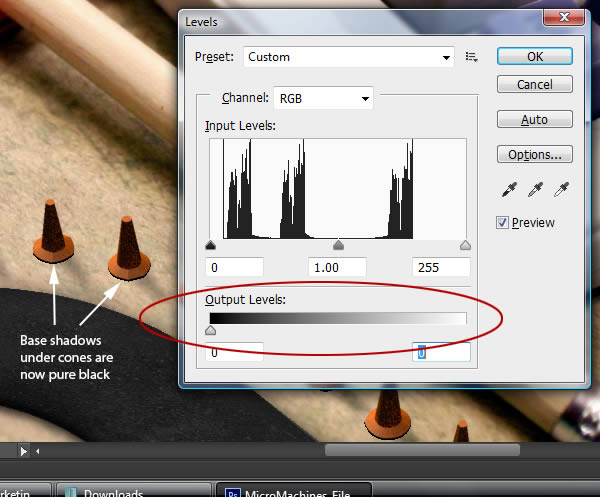
Task: Click the Options... button
Action: tap(535, 154)
